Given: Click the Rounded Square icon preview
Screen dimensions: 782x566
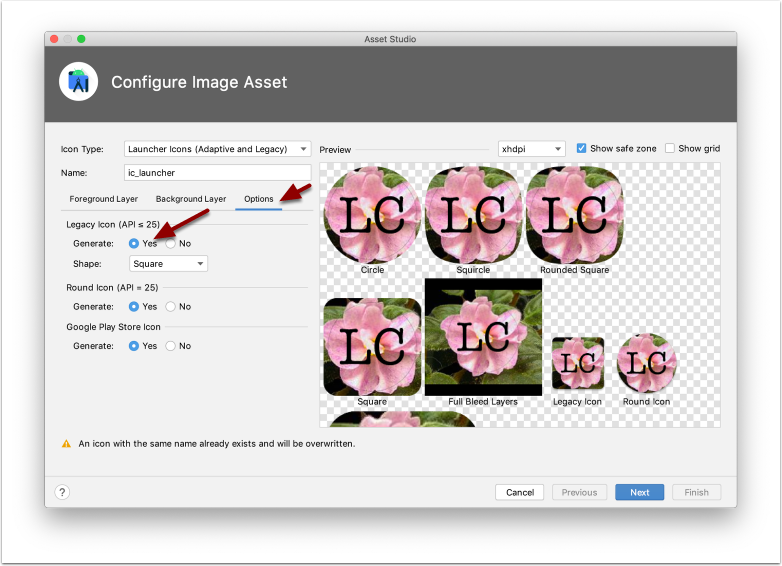Looking at the screenshot, I should [x=573, y=214].
